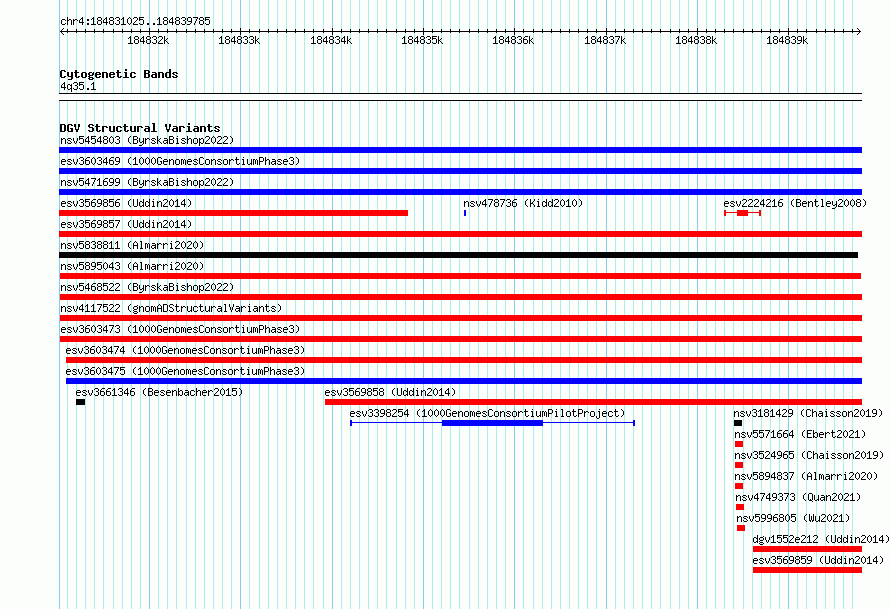Select esv3603473 (1000GenomesConsortiumPhase3) label
The height and width of the screenshot is (609, 890).
(x=180, y=329)
